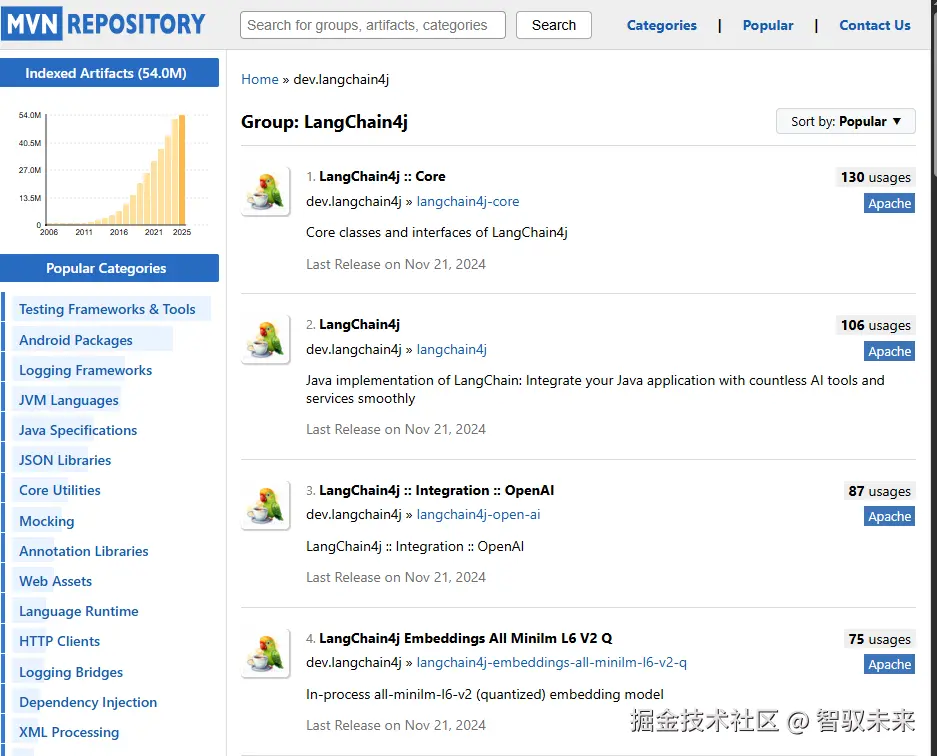The width and height of the screenshot is (937, 756).
Task: Open Language Runtime category
Action: (x=79, y=611)
